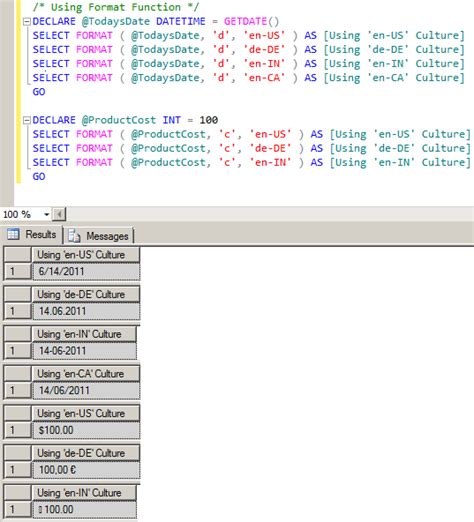Open the 100 % zoom dropdown
This screenshot has width=474, height=522.
click(x=47, y=214)
